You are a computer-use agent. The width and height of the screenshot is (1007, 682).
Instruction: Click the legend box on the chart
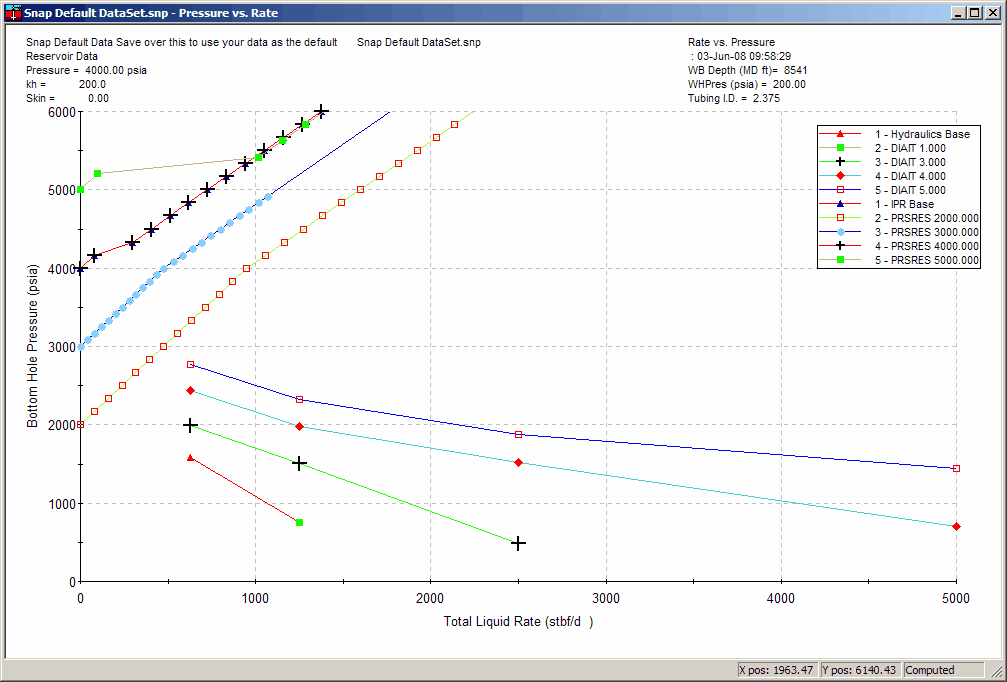tap(899, 197)
